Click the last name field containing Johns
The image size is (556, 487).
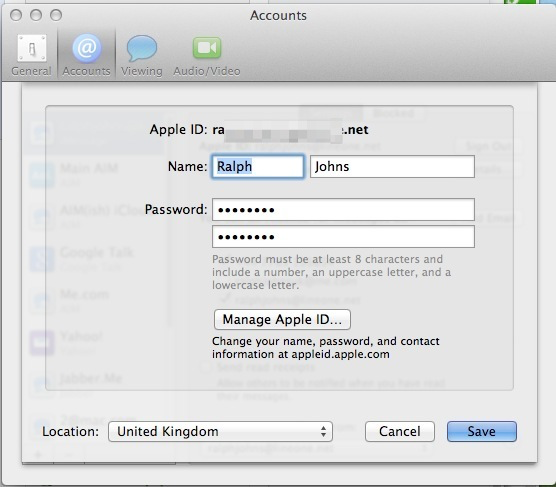click(x=392, y=166)
